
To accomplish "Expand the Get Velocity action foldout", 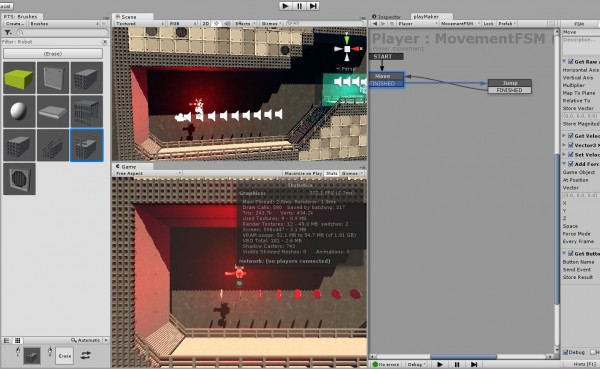I will point(564,136).
